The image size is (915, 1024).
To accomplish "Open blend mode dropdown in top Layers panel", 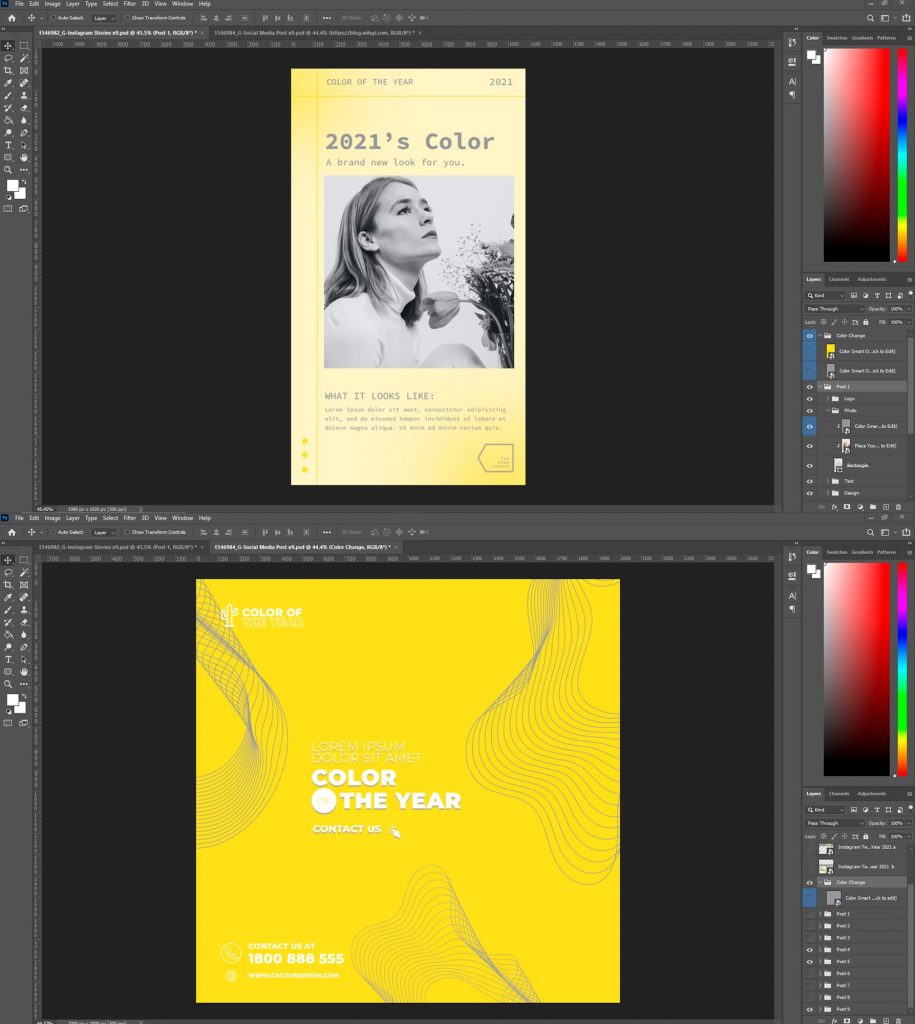I will pyautogui.click(x=835, y=309).
